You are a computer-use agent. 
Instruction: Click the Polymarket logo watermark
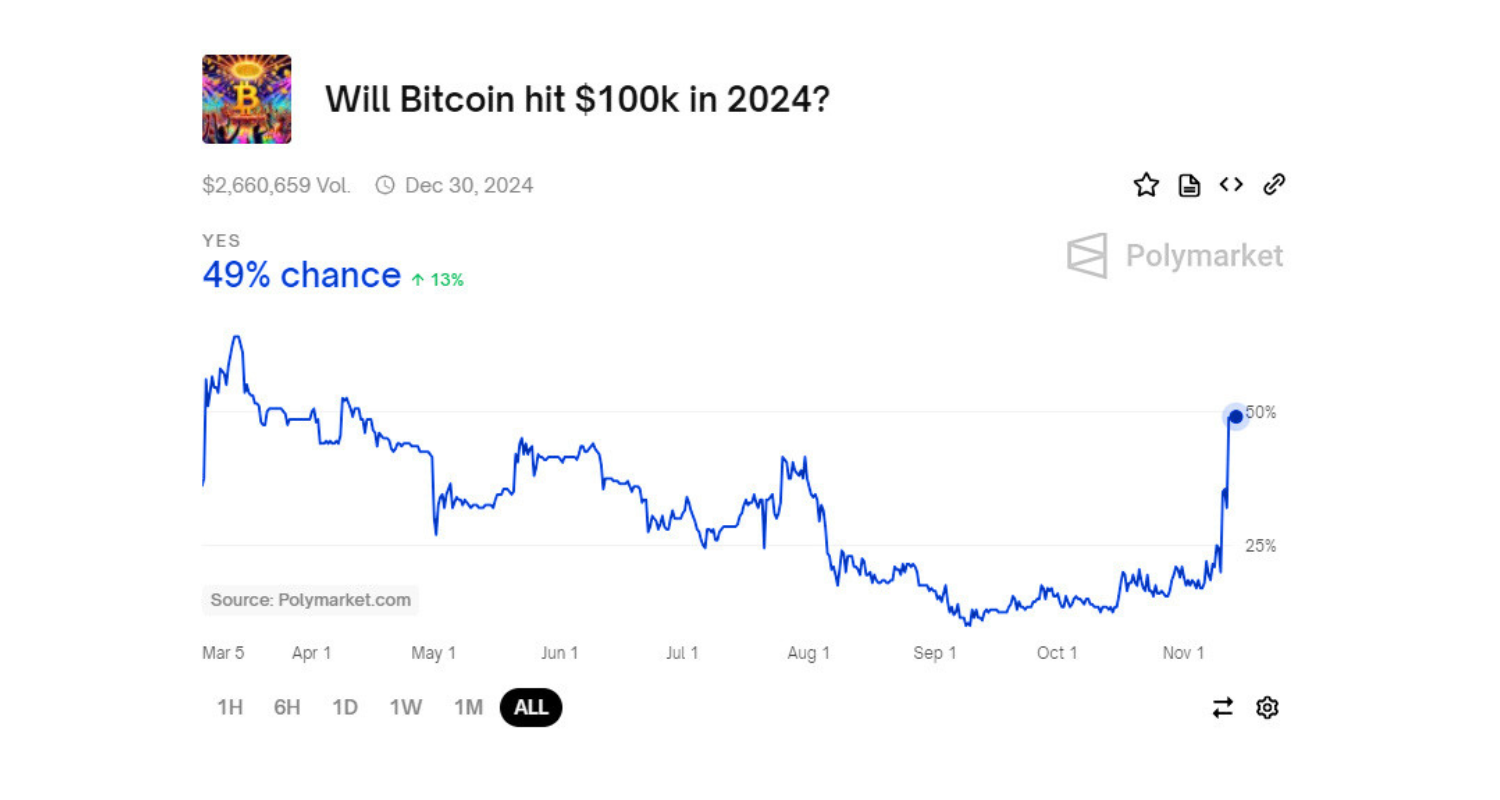click(x=1175, y=256)
